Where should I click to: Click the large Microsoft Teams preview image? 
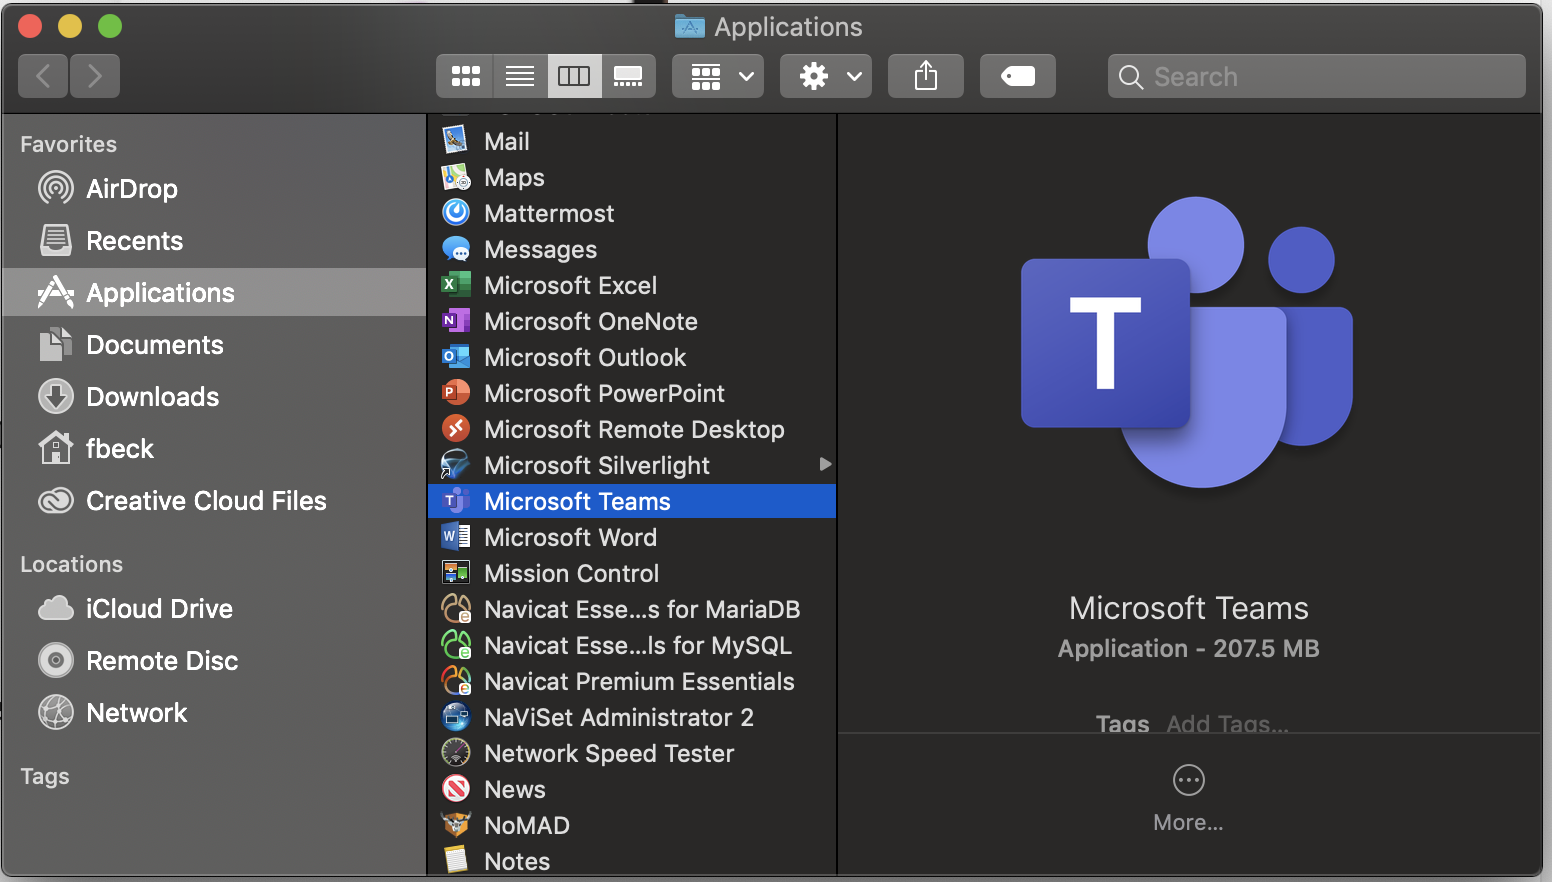[1187, 342]
